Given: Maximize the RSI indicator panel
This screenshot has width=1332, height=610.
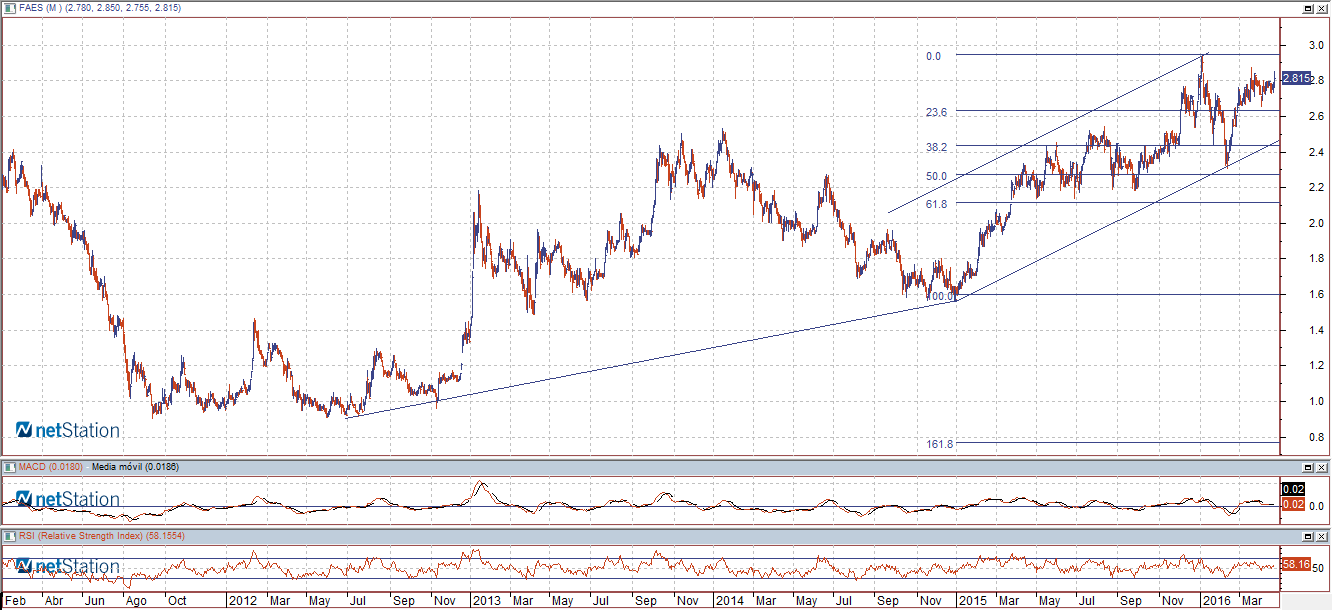Looking at the screenshot, I should [1308, 537].
